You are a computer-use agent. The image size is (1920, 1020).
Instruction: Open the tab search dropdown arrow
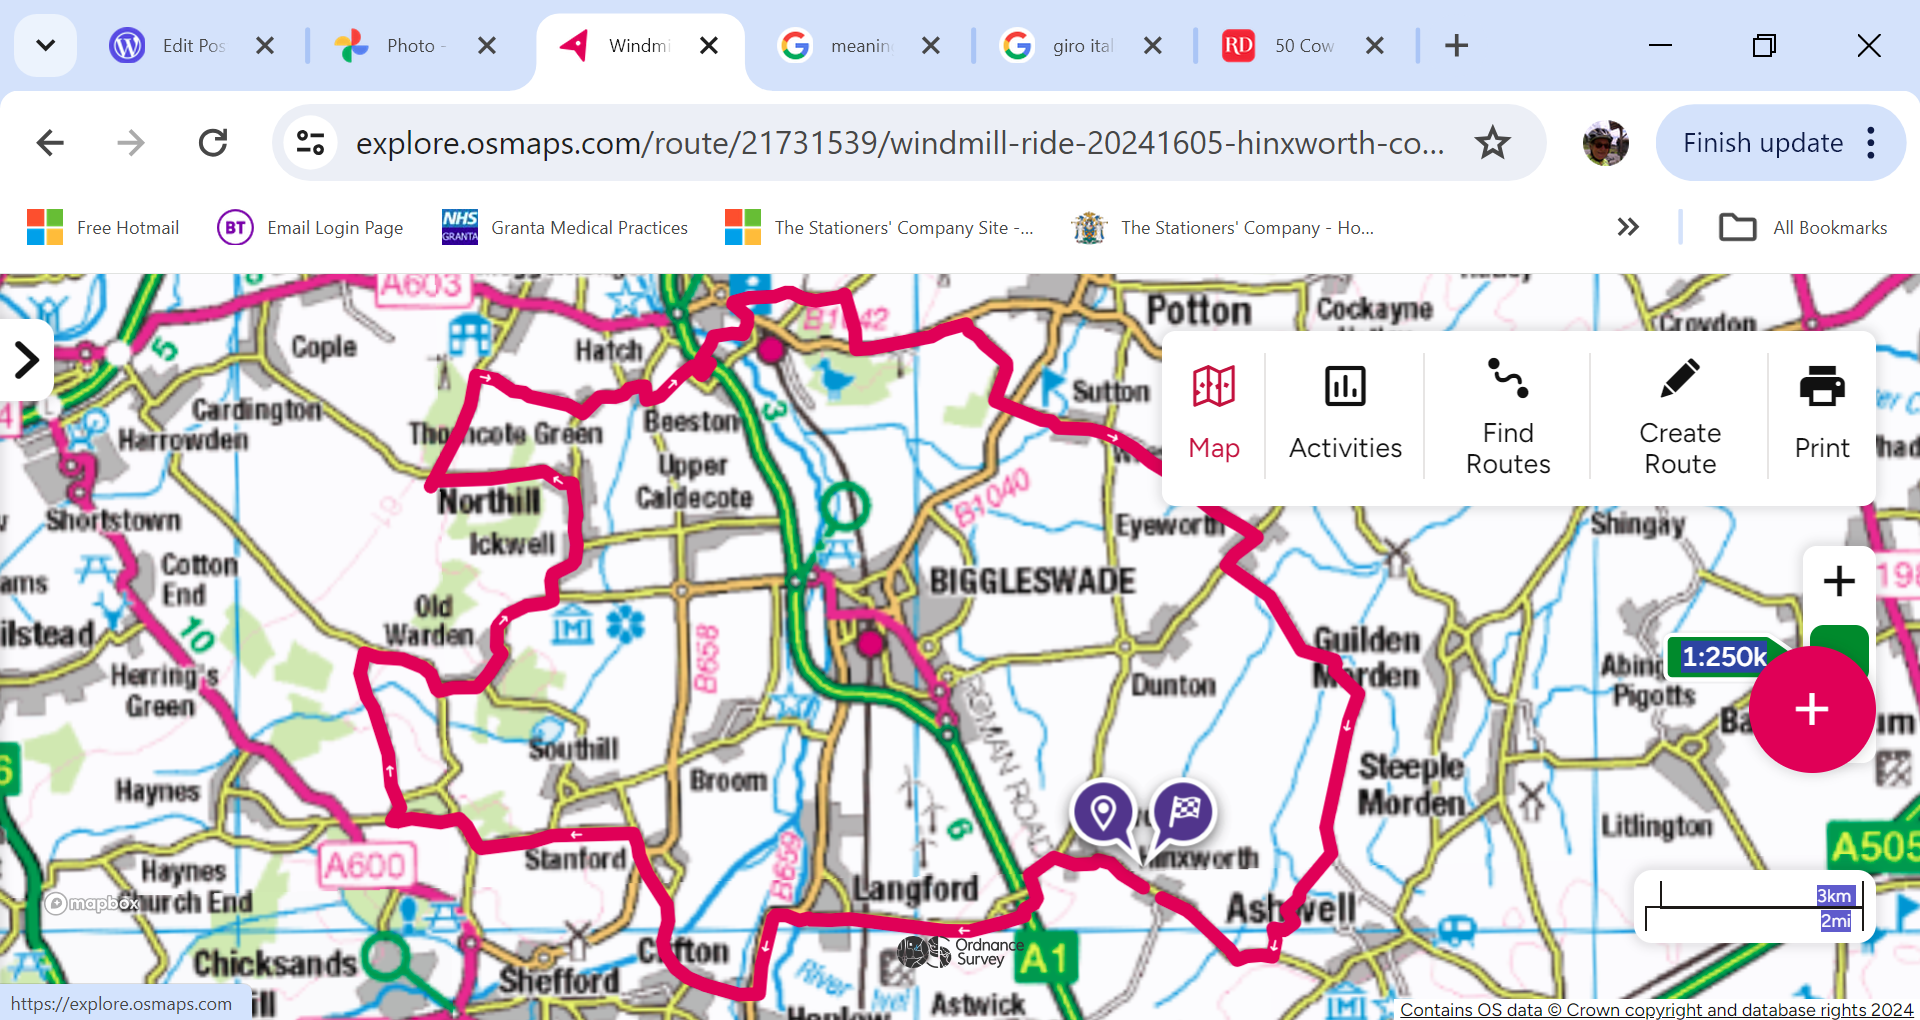coord(45,45)
